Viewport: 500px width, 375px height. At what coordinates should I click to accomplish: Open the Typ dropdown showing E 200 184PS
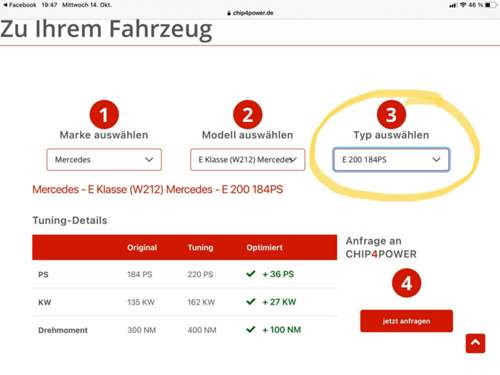[391, 160]
